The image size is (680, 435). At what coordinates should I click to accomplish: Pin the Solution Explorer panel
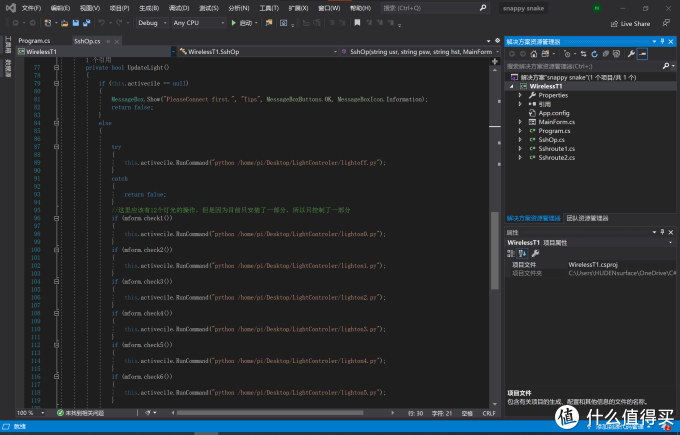(662, 41)
